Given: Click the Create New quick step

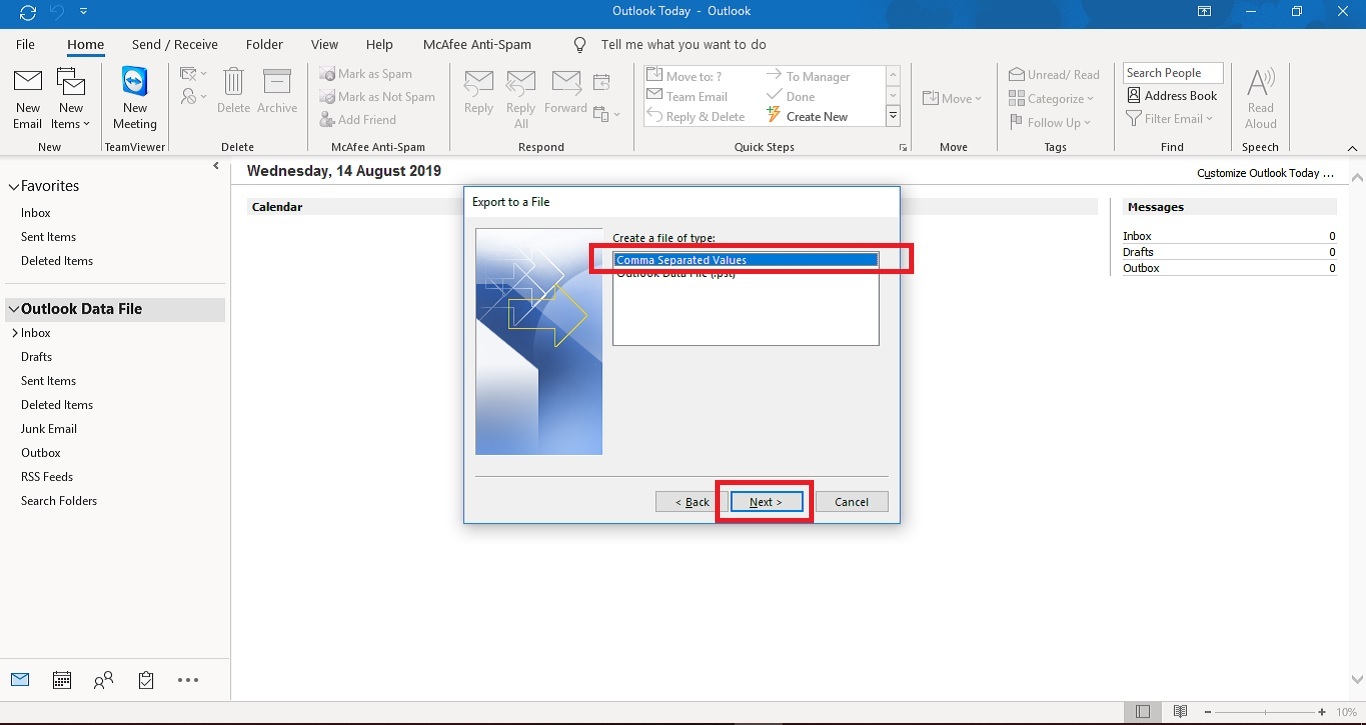Looking at the screenshot, I should coord(808,116).
